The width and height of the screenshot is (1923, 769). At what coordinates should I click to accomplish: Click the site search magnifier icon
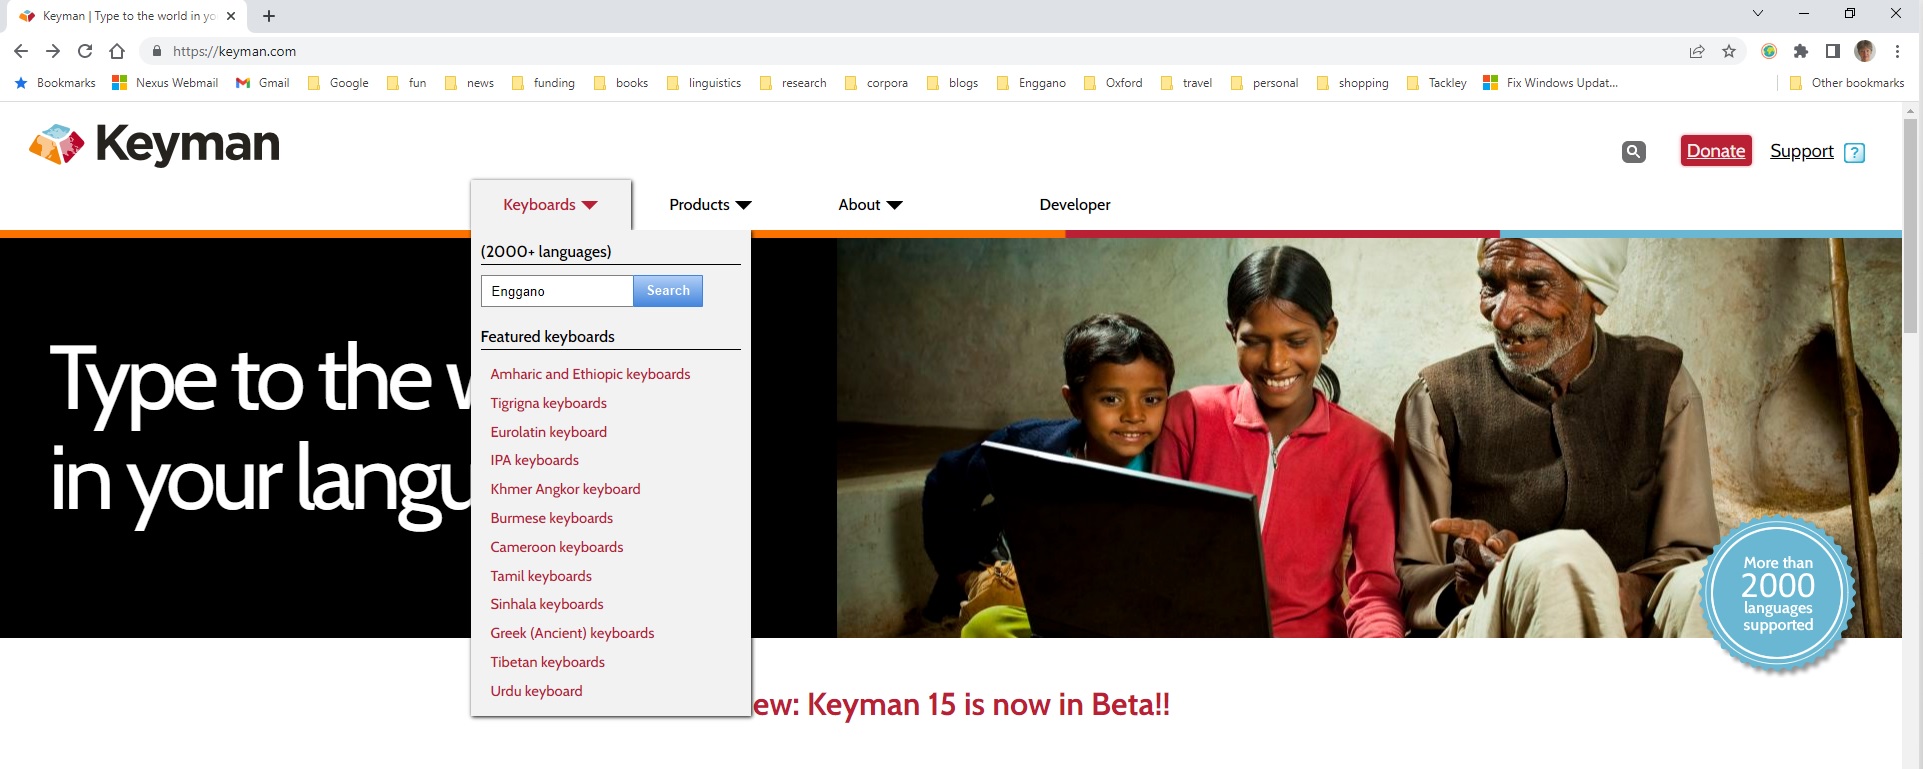(x=1633, y=152)
